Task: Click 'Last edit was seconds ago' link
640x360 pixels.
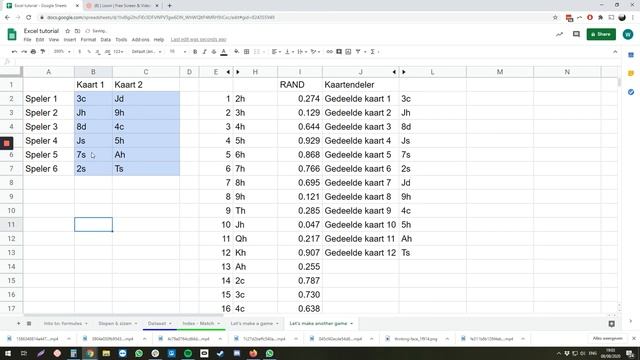Action: [198, 40]
